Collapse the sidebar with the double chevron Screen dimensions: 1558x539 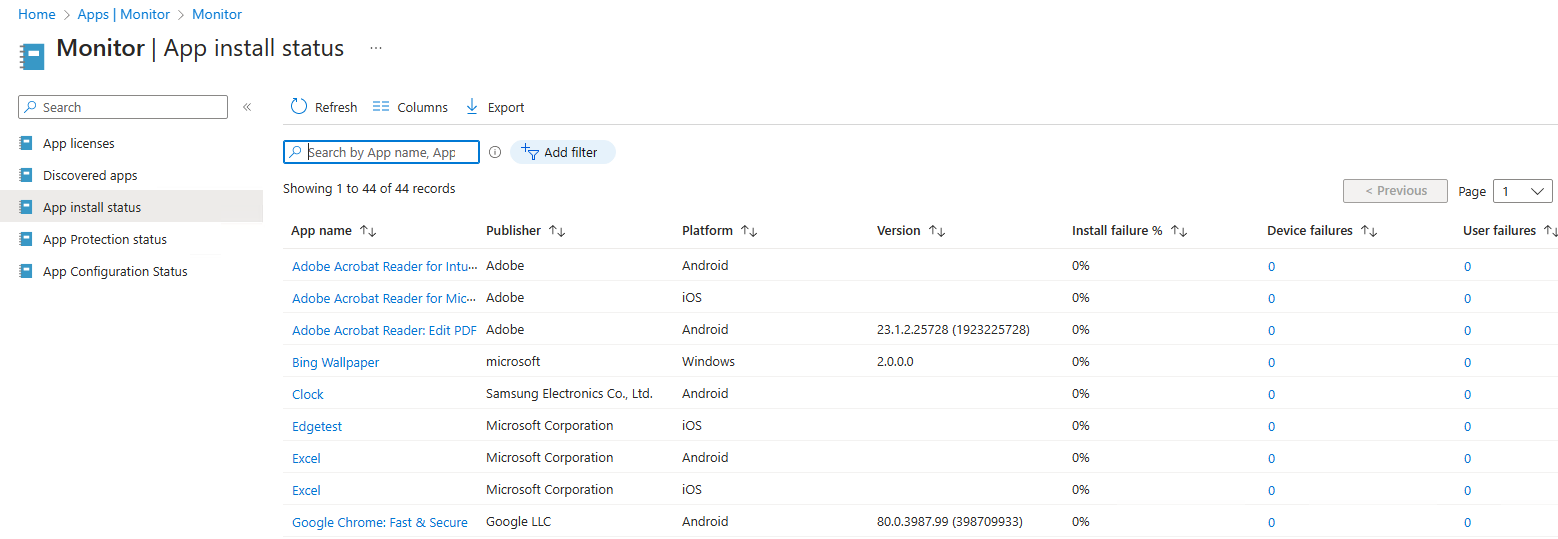tap(247, 107)
